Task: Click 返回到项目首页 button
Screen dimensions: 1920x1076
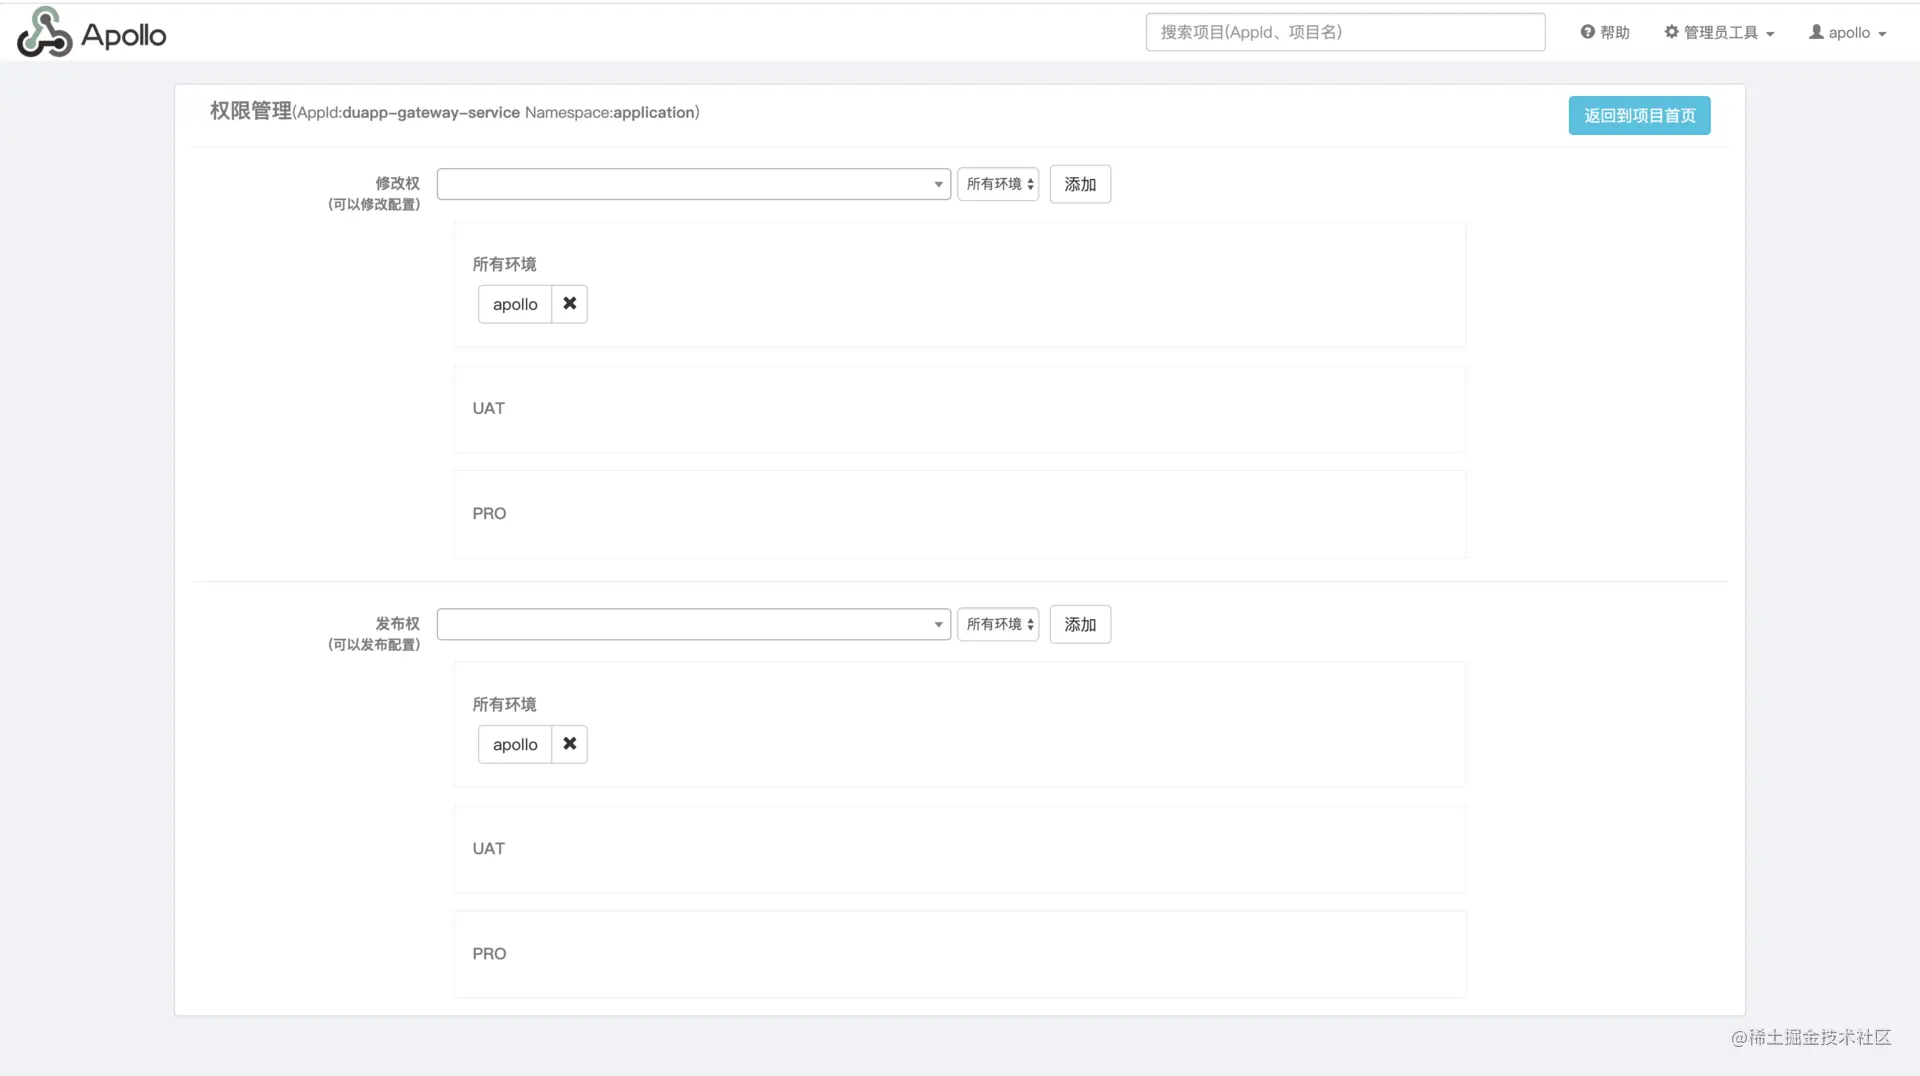Action: tap(1639, 115)
